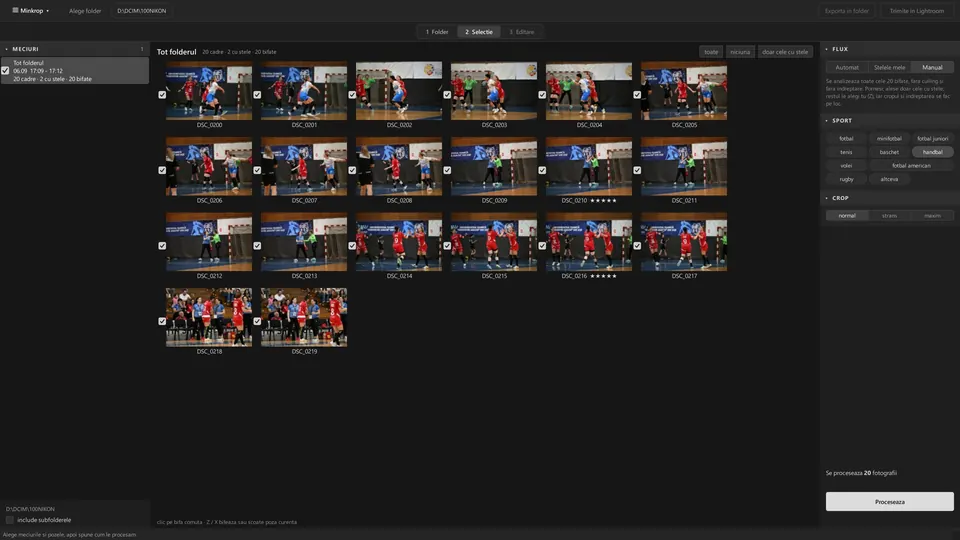Click star rating of DSC_0216

pyautogui.click(x=603, y=276)
